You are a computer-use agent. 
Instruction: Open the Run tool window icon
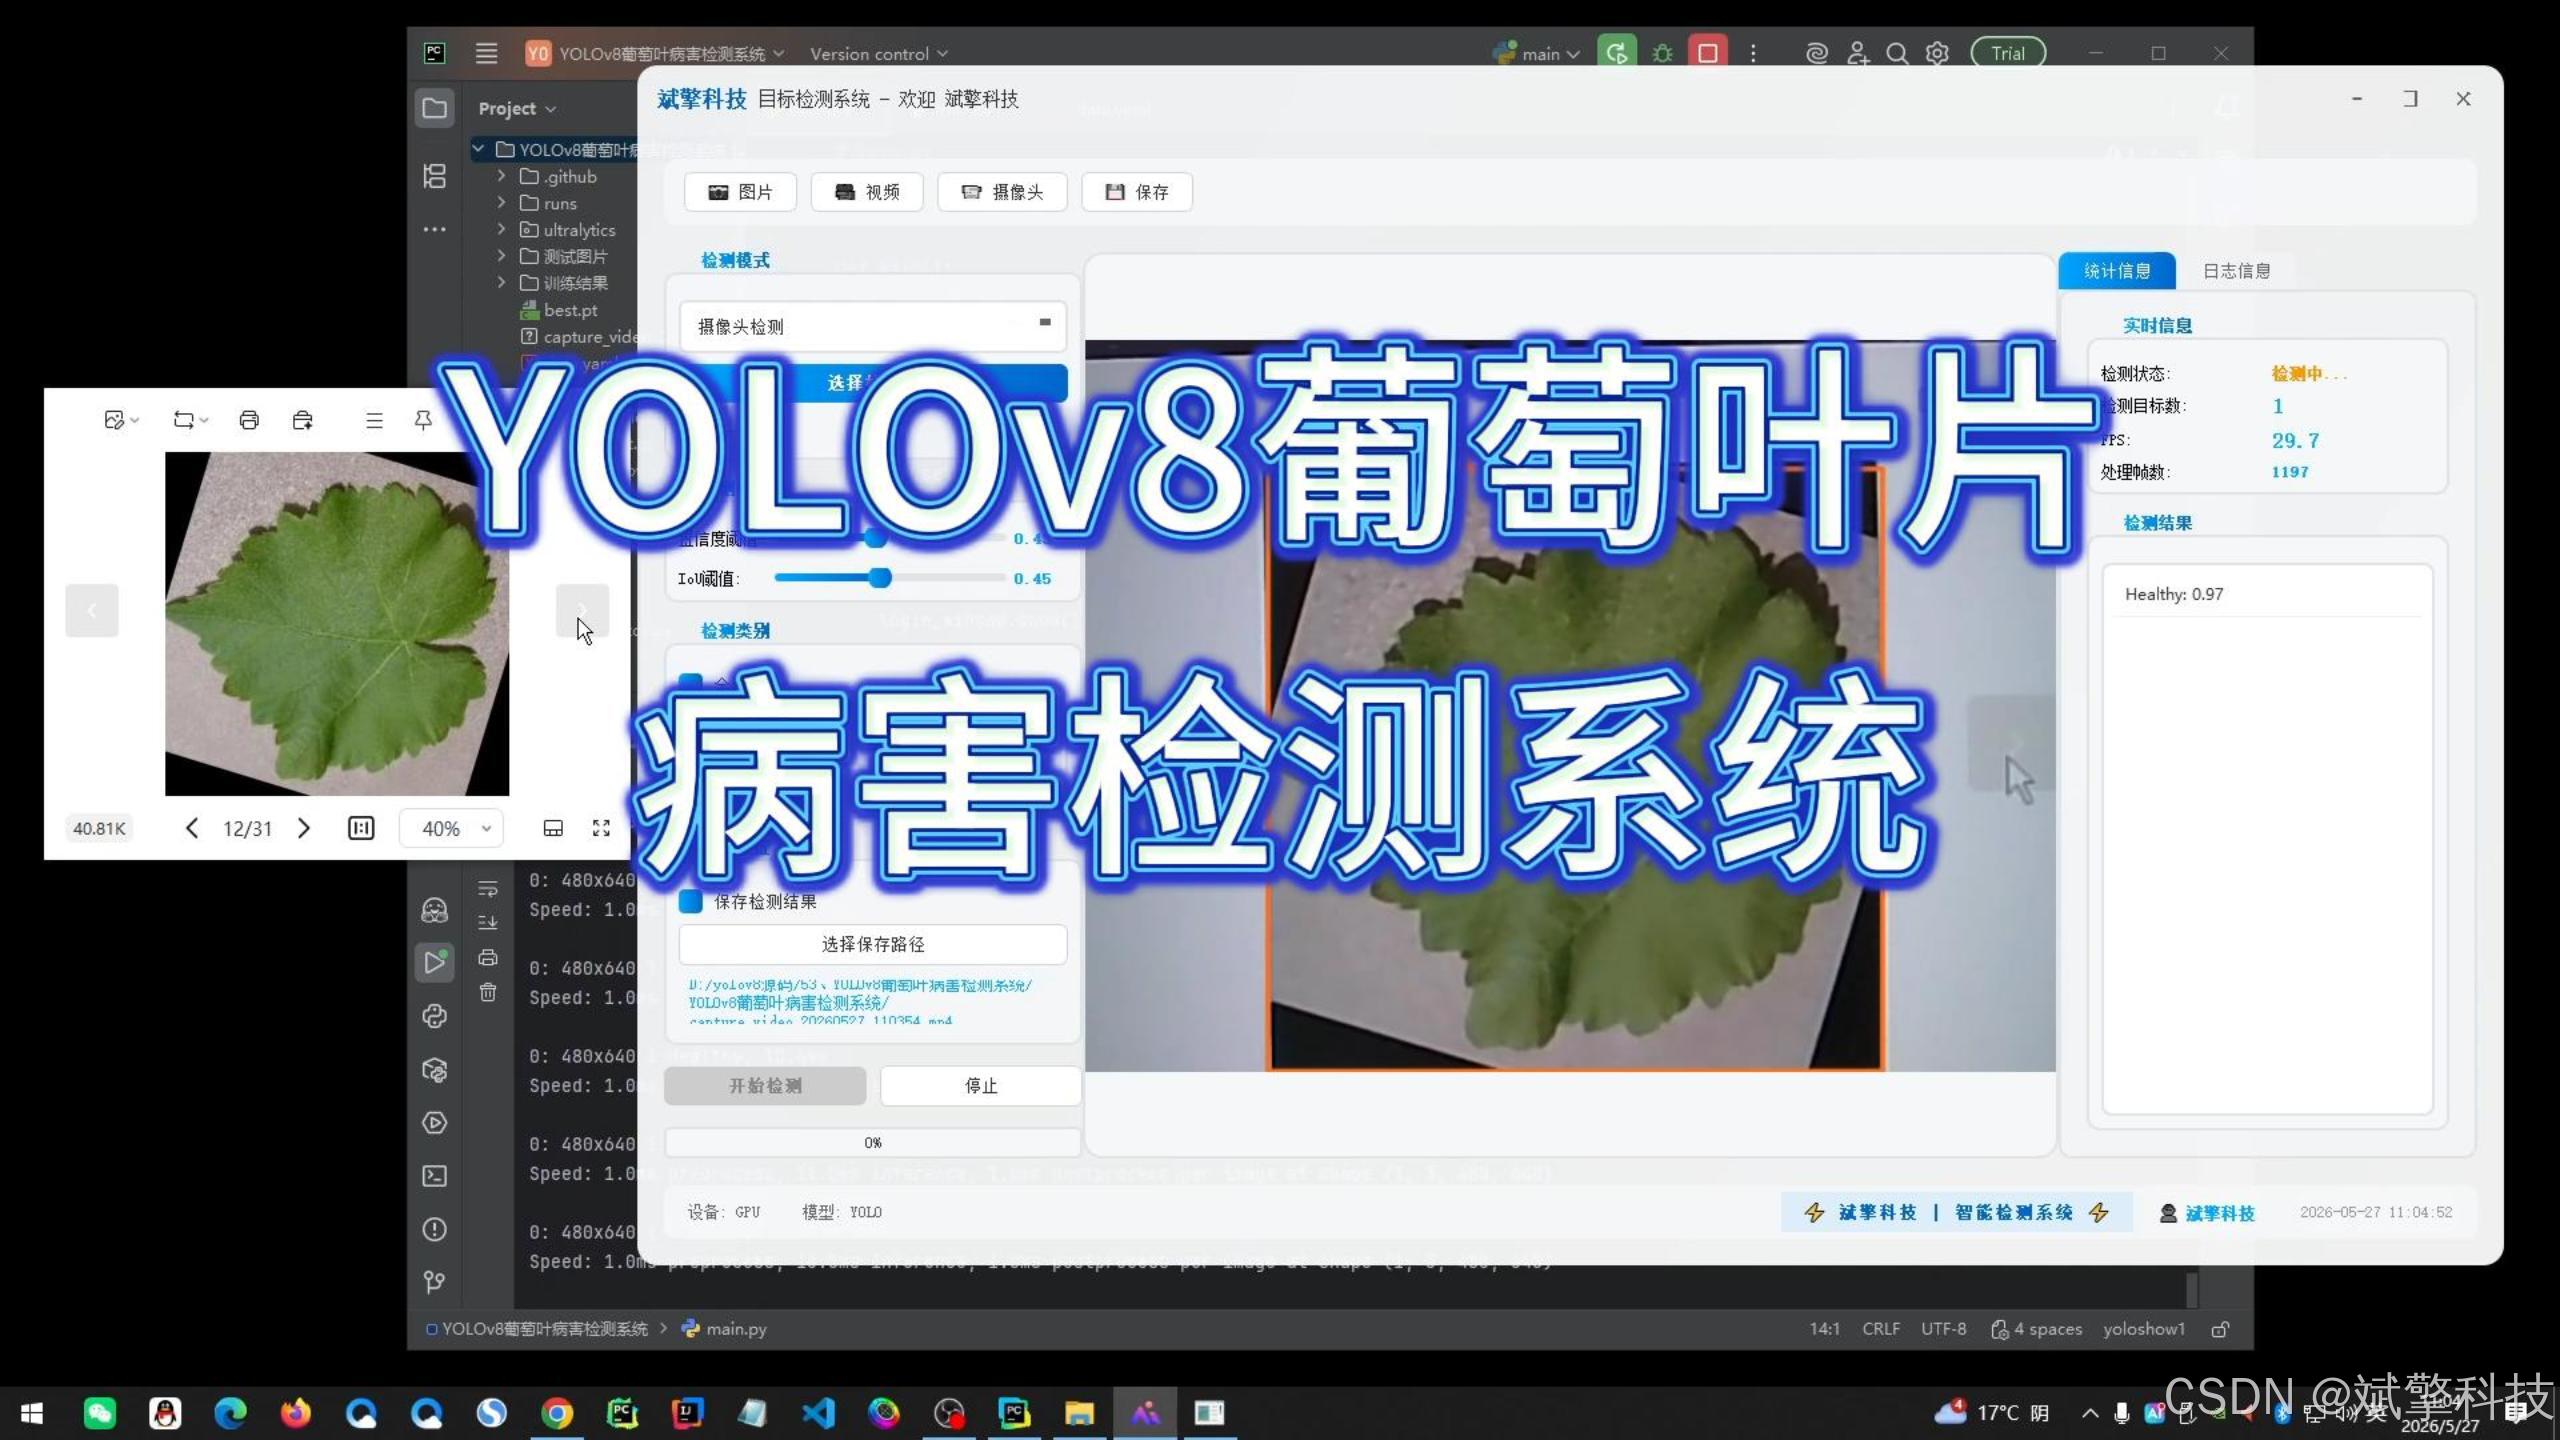tap(434, 962)
